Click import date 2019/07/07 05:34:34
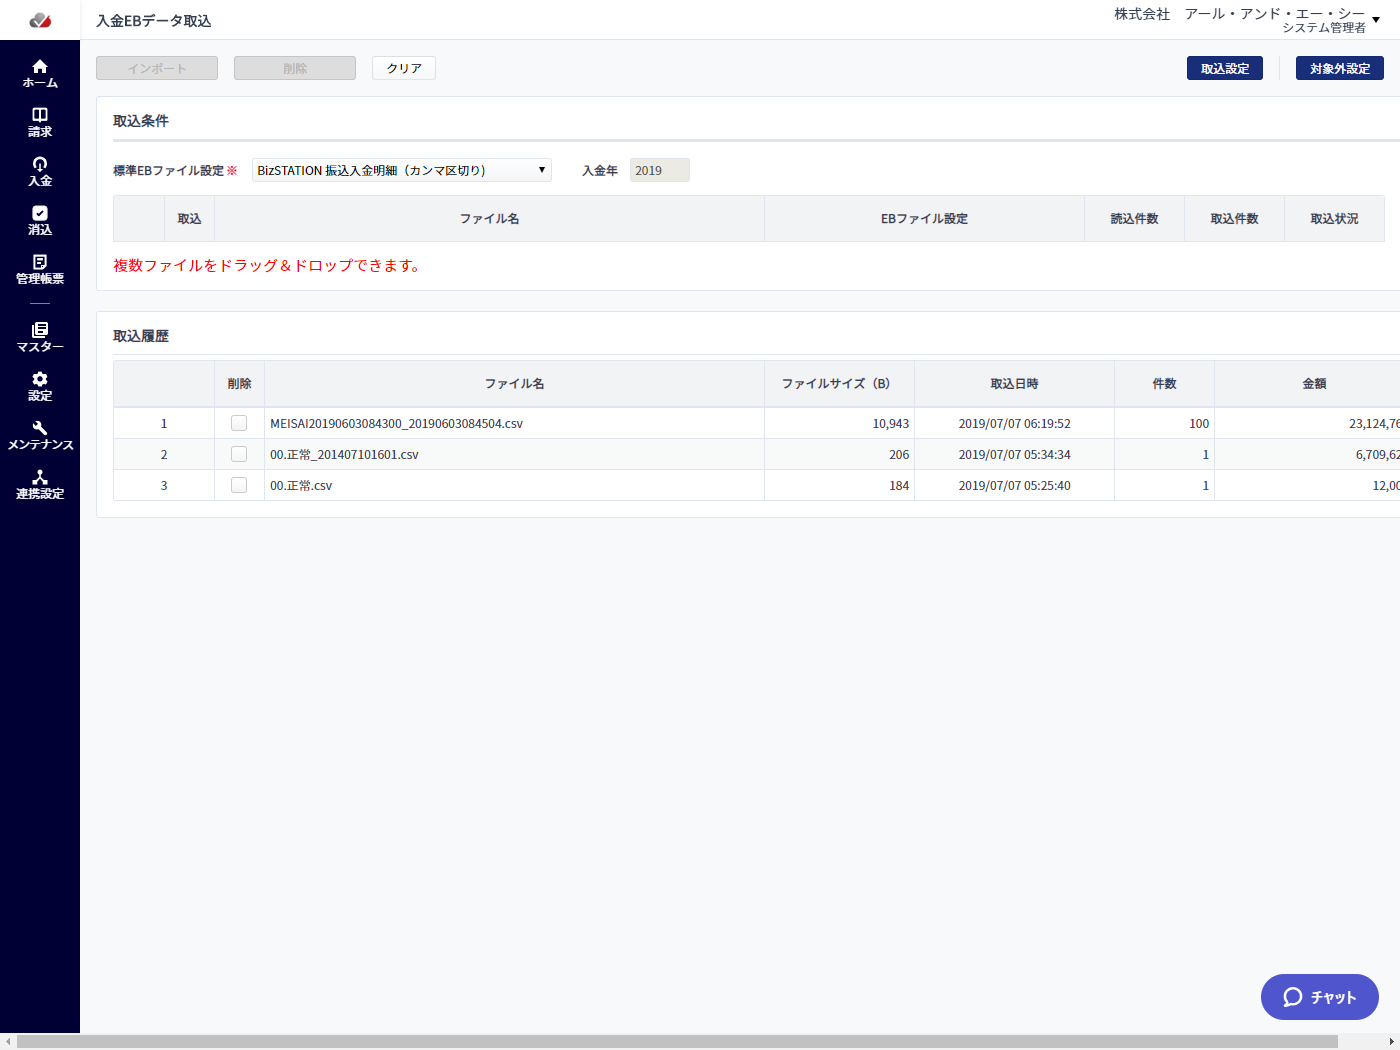The width and height of the screenshot is (1400, 1050). [1014, 454]
